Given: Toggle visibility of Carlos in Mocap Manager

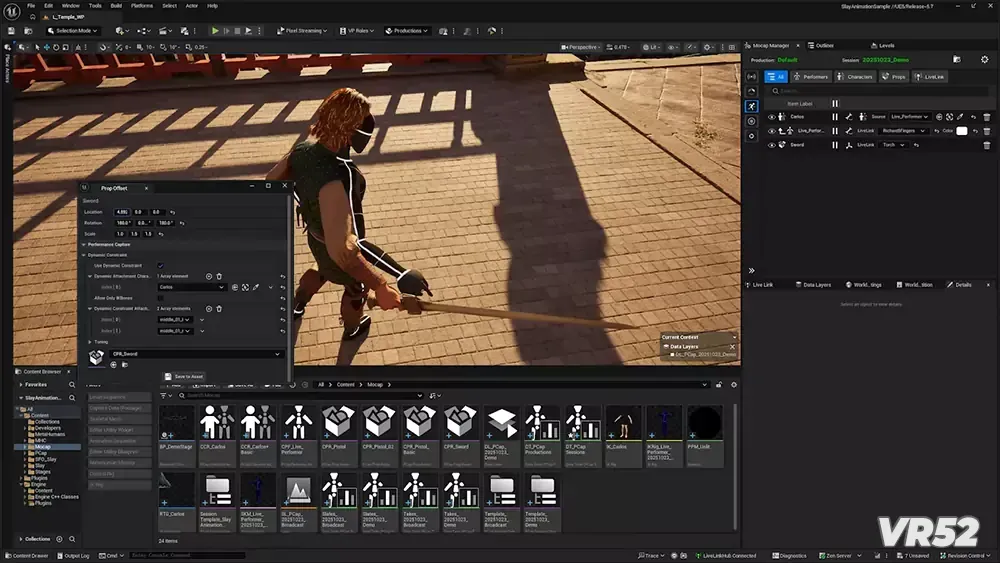Looking at the screenshot, I should (771, 117).
